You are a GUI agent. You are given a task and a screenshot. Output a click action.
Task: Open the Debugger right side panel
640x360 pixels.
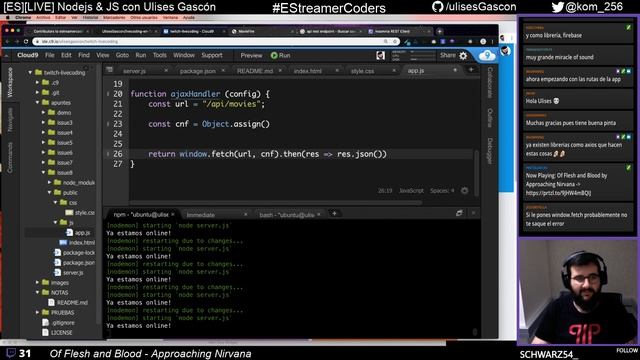(x=490, y=151)
